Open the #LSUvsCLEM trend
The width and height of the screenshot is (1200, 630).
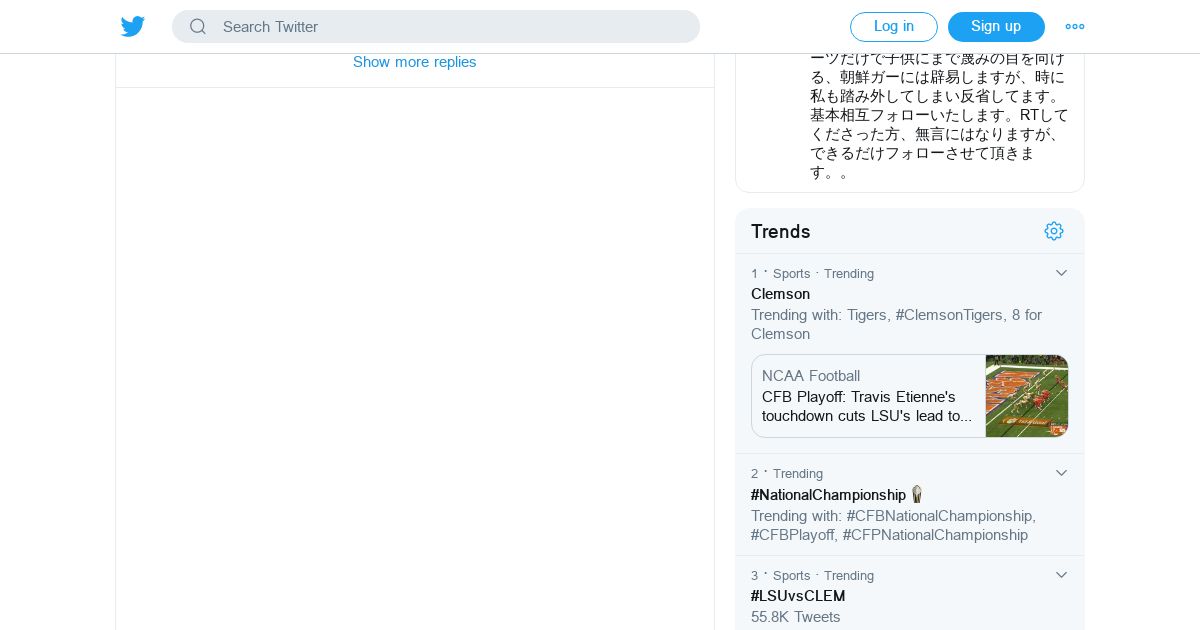pyautogui.click(x=798, y=596)
